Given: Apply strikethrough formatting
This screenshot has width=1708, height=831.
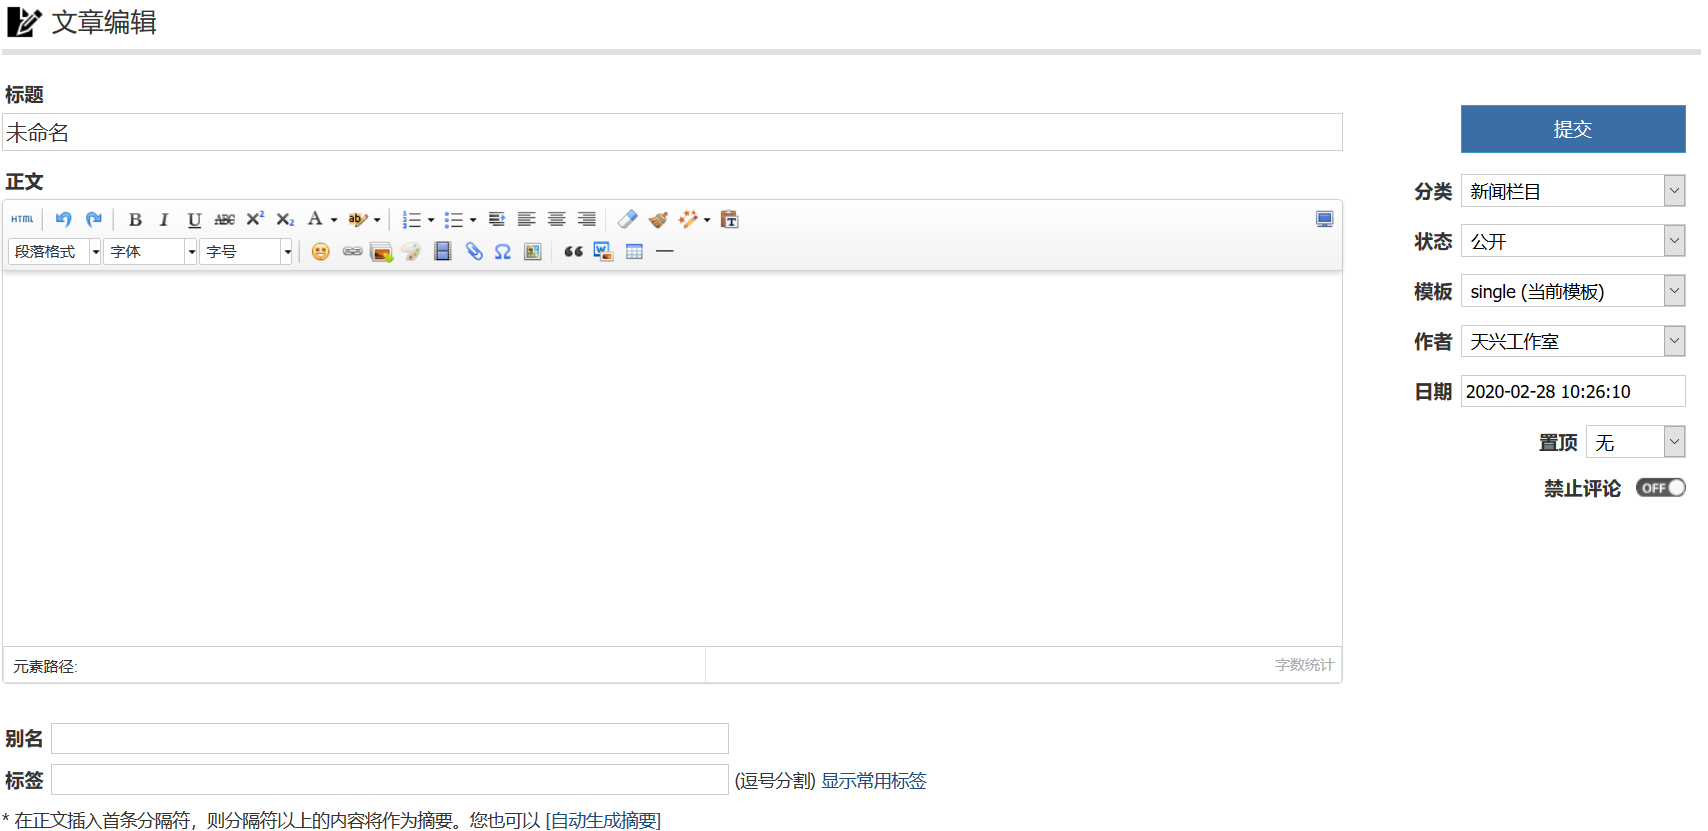Looking at the screenshot, I should pos(225,219).
